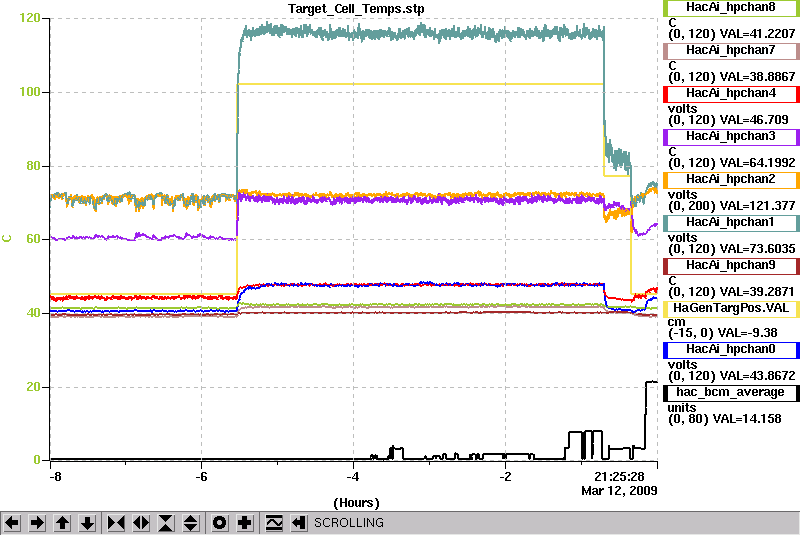Pan the plot right with the right arrow
This screenshot has width=800, height=535.
click(x=37, y=523)
